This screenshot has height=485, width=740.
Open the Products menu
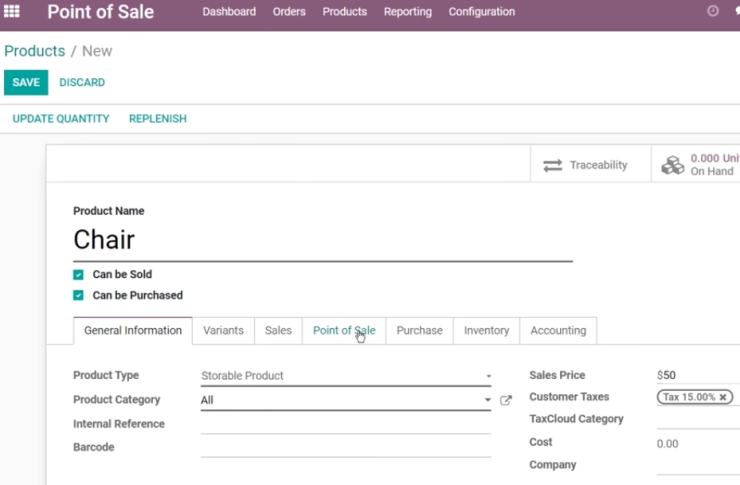345,12
